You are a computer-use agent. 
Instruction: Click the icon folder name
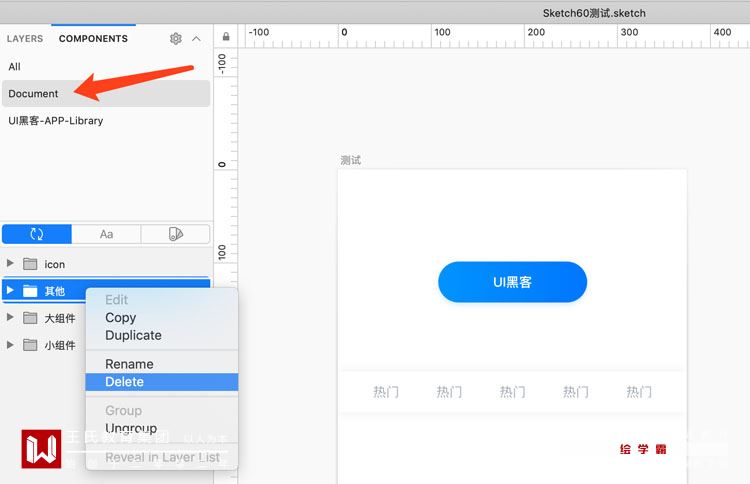[55, 264]
